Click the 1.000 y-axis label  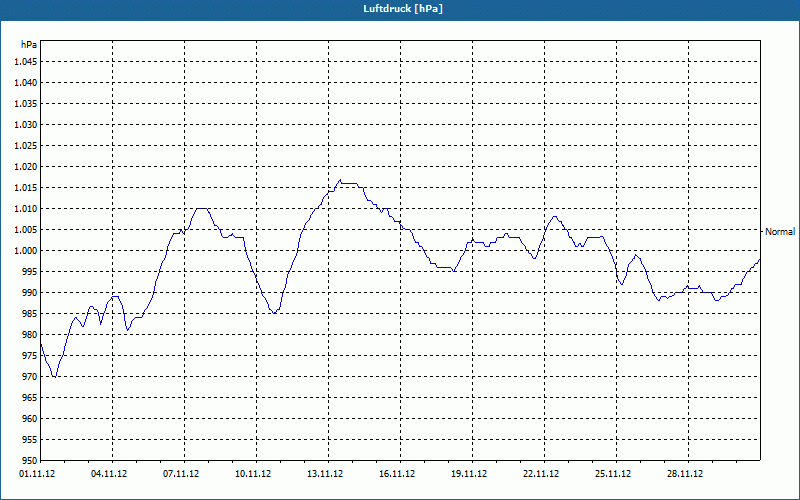26,251
